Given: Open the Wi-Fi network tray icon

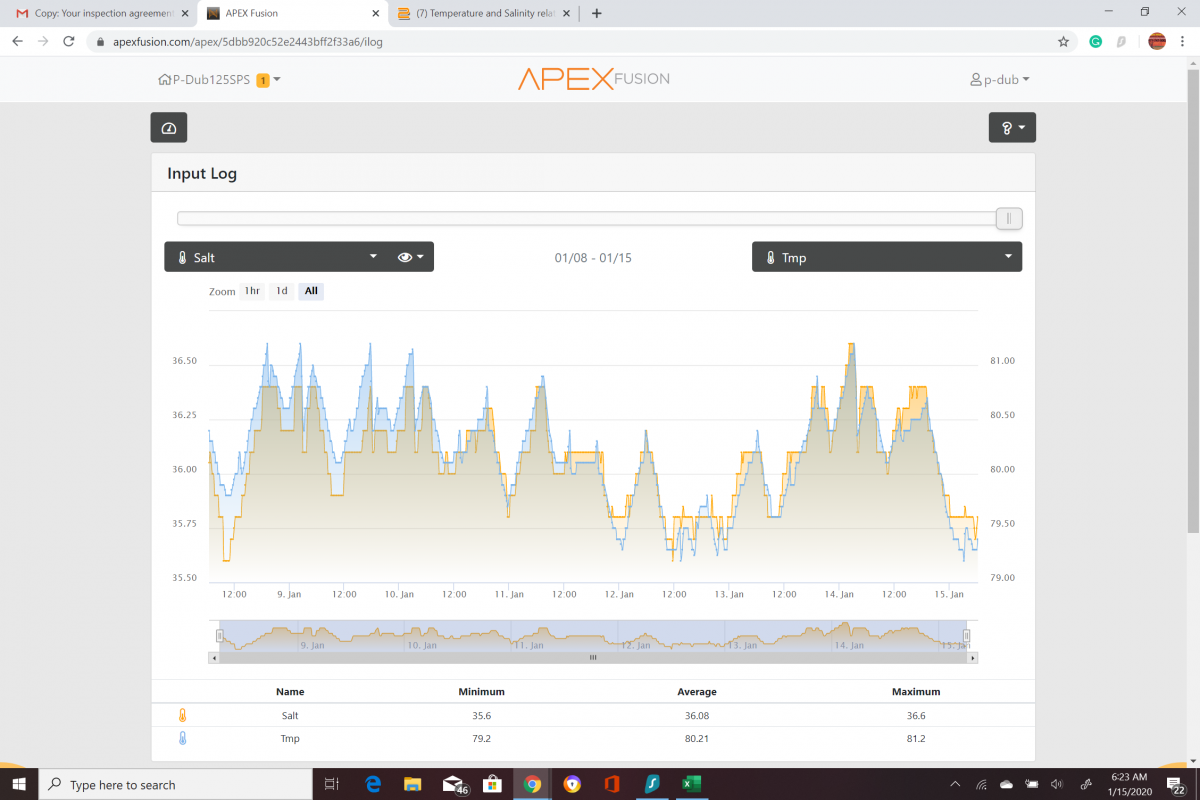Looking at the screenshot, I should click(x=982, y=784).
